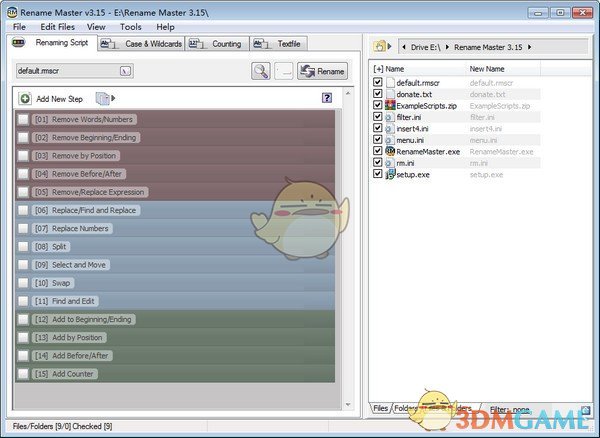Click the Rename button

coord(323,71)
